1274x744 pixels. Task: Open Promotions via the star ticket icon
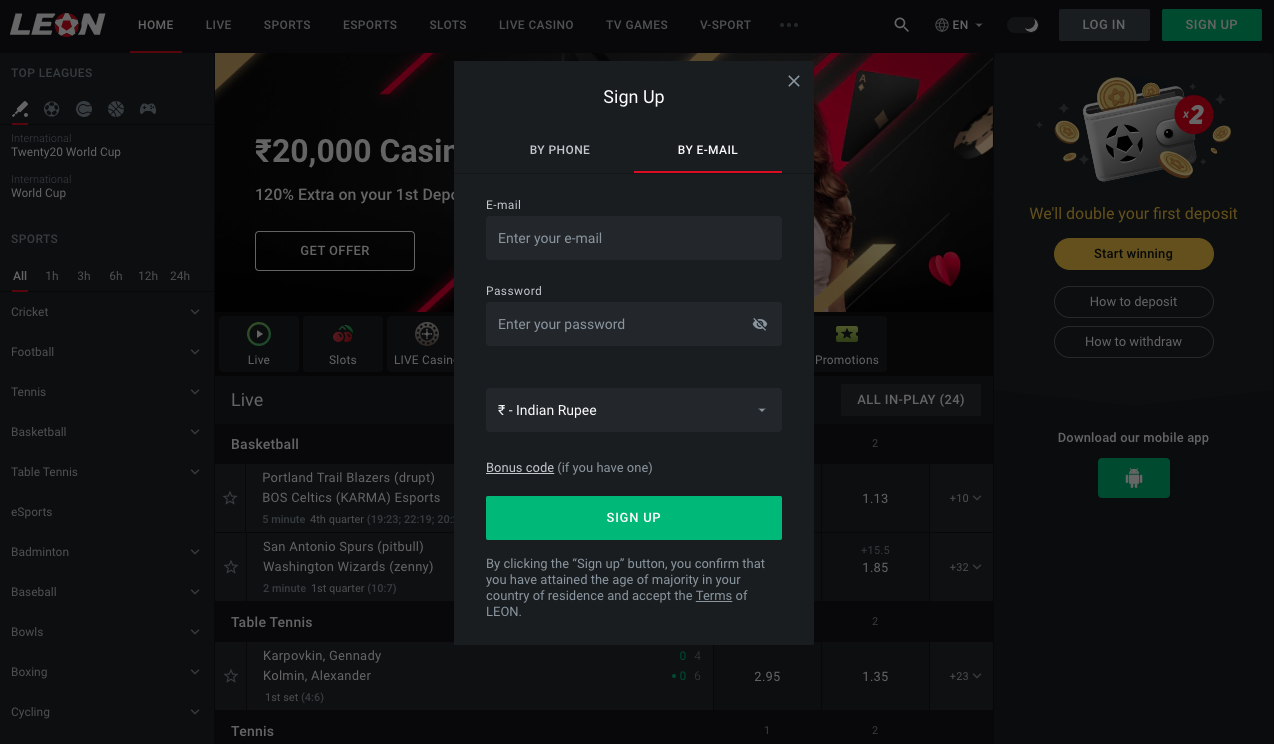[x=847, y=335]
